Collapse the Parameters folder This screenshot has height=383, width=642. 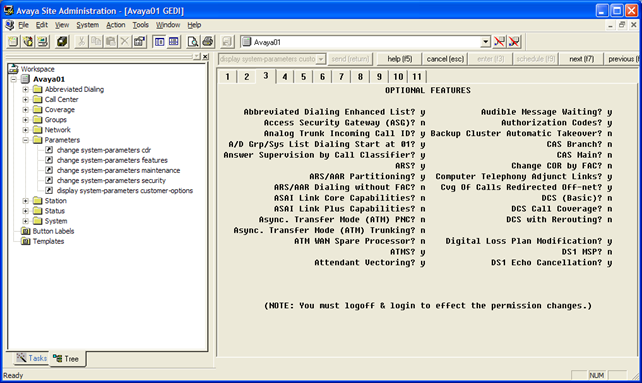coord(25,140)
